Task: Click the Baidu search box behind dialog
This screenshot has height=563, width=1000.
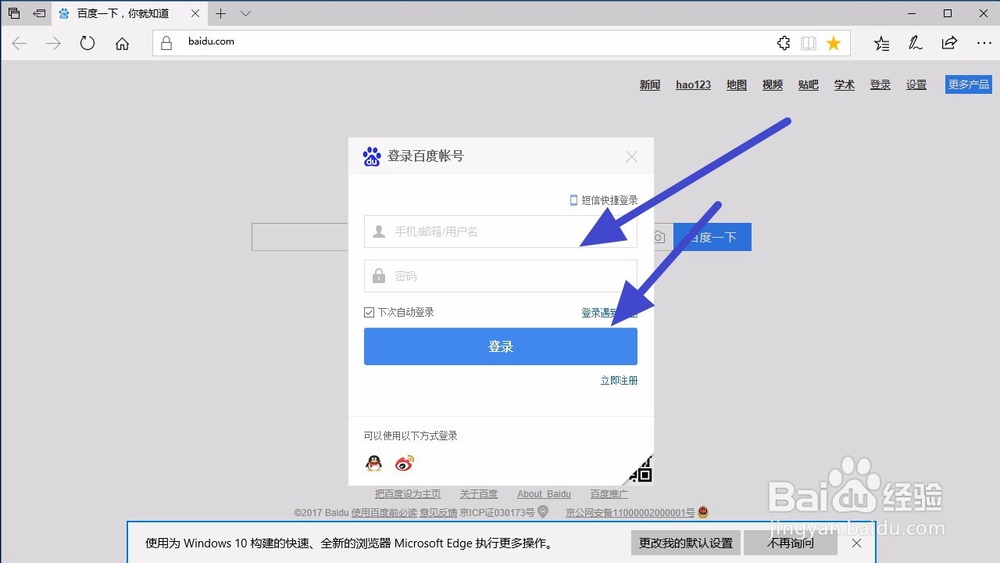Action: click(x=300, y=237)
